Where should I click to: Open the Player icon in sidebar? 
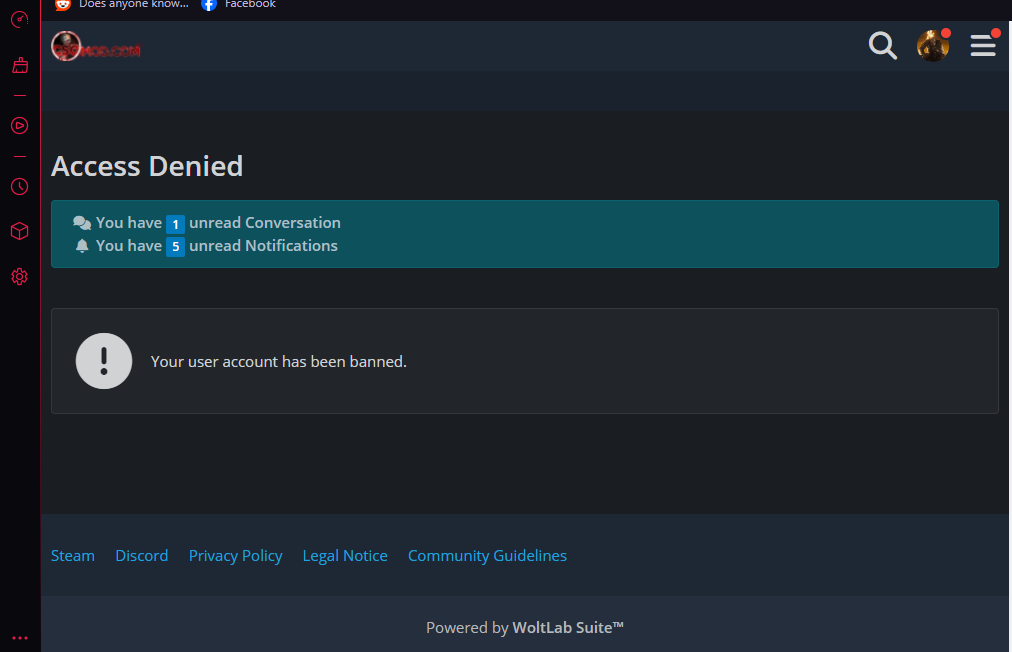click(19, 126)
